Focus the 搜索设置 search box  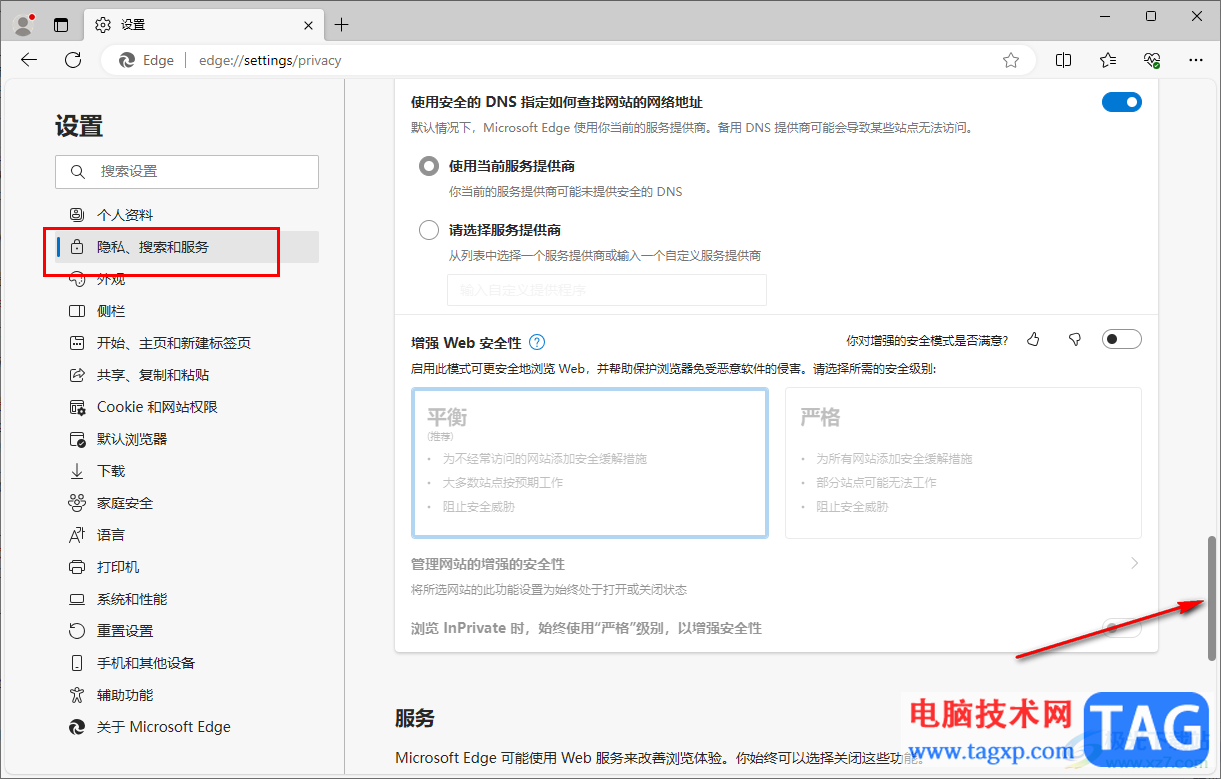click(187, 172)
